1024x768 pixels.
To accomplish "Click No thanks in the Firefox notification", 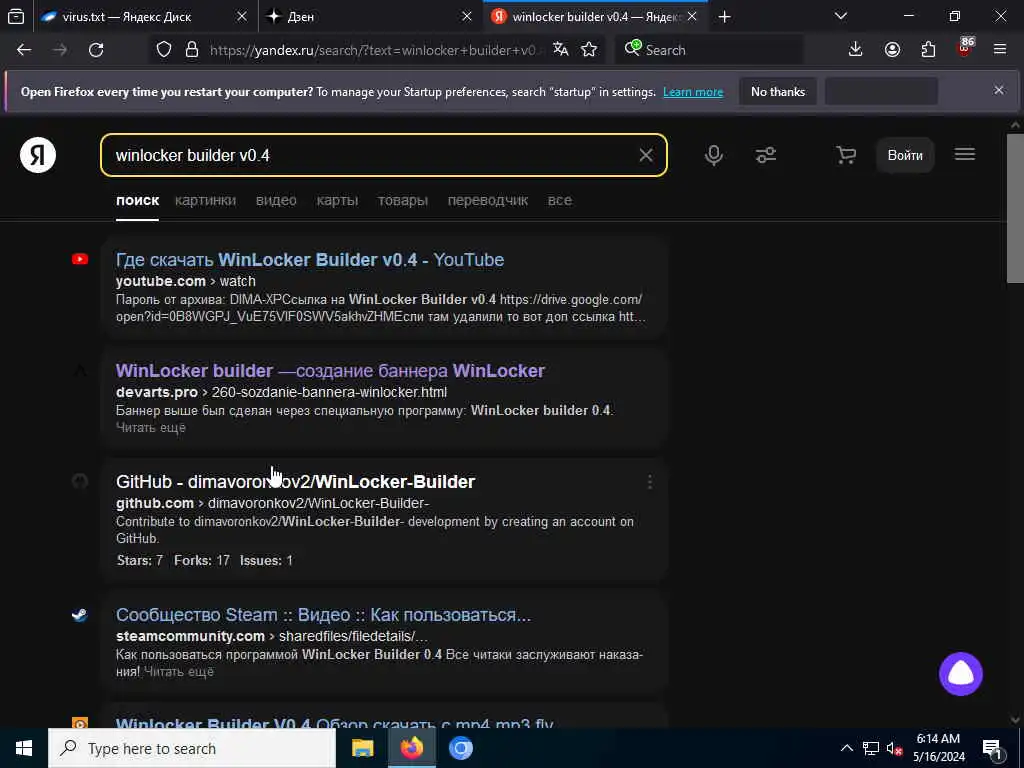I will (778, 92).
